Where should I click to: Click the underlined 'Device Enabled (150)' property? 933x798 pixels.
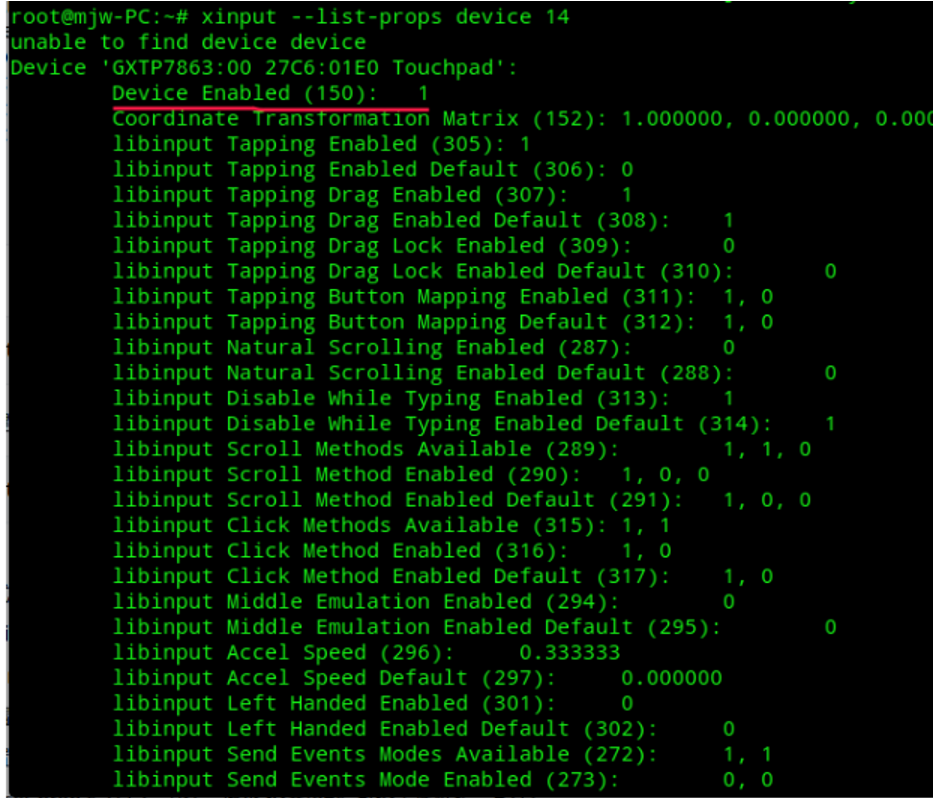click(x=246, y=93)
